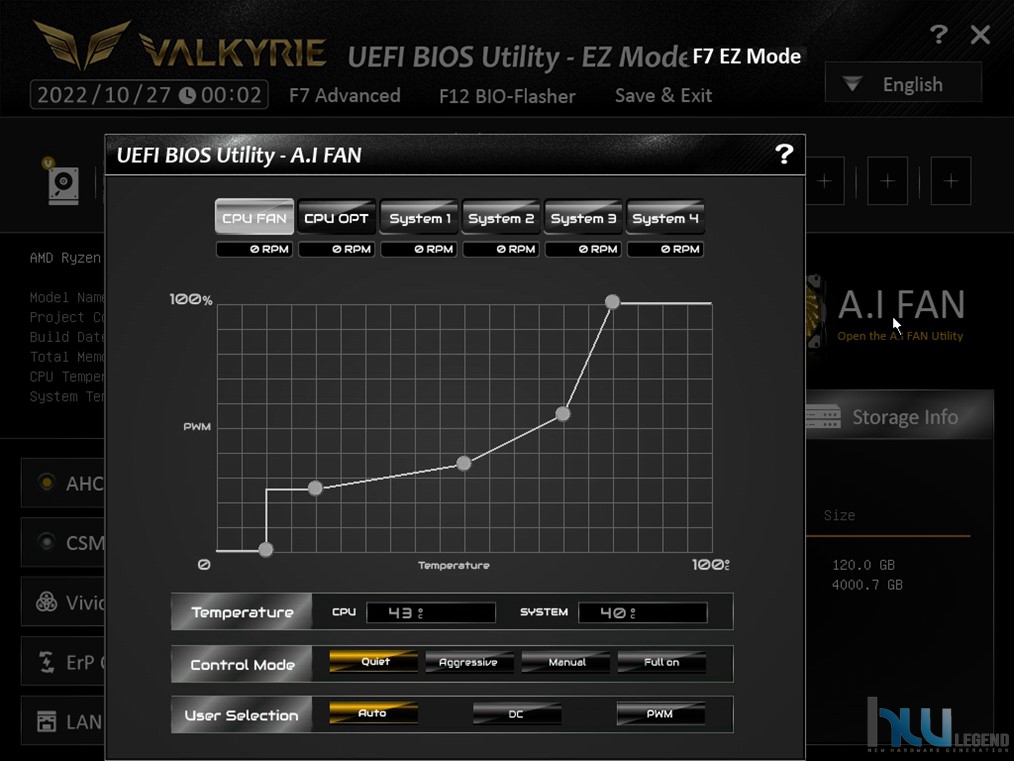Select DC under User Selection
Viewport: 1014px width, 761px height.
point(517,713)
